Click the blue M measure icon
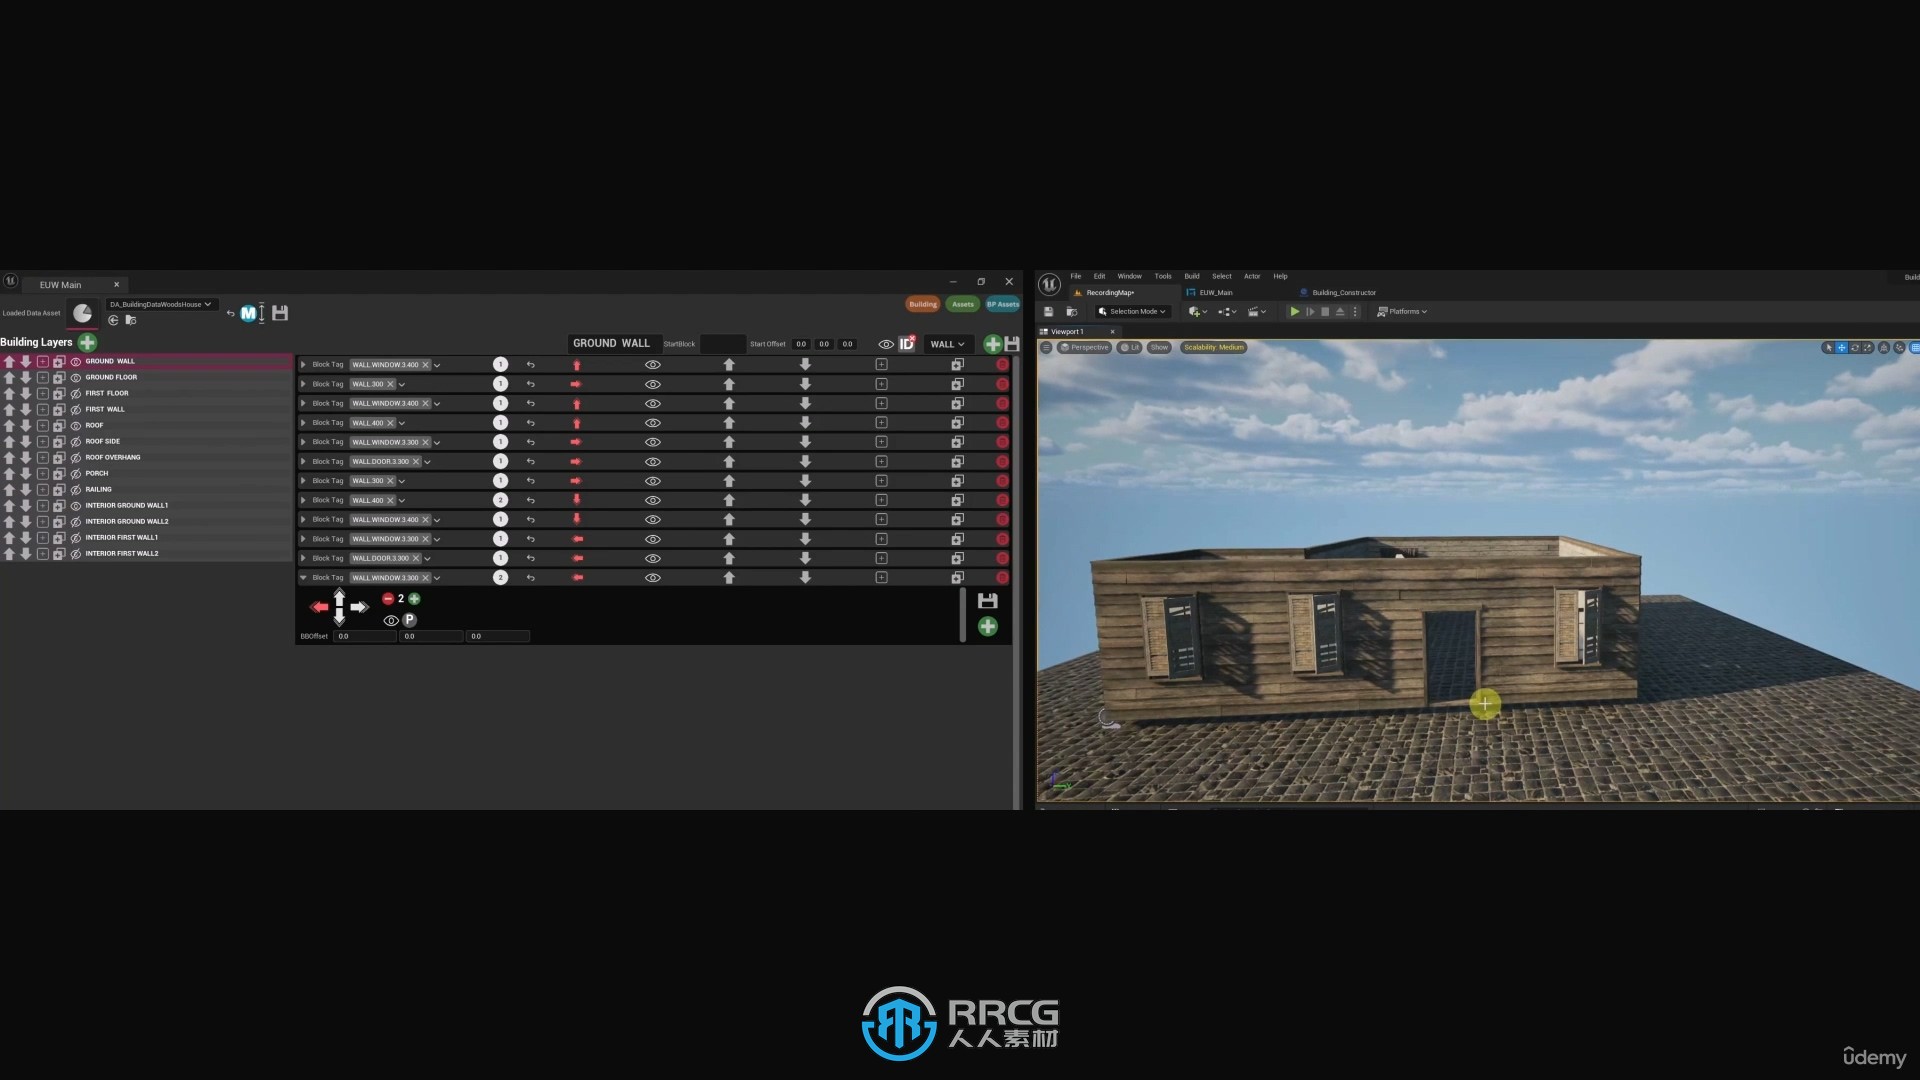Screen dimensions: 1920x1080 (x=248, y=313)
